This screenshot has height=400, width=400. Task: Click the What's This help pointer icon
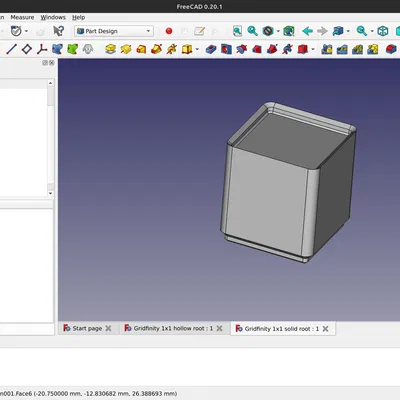coord(58,31)
